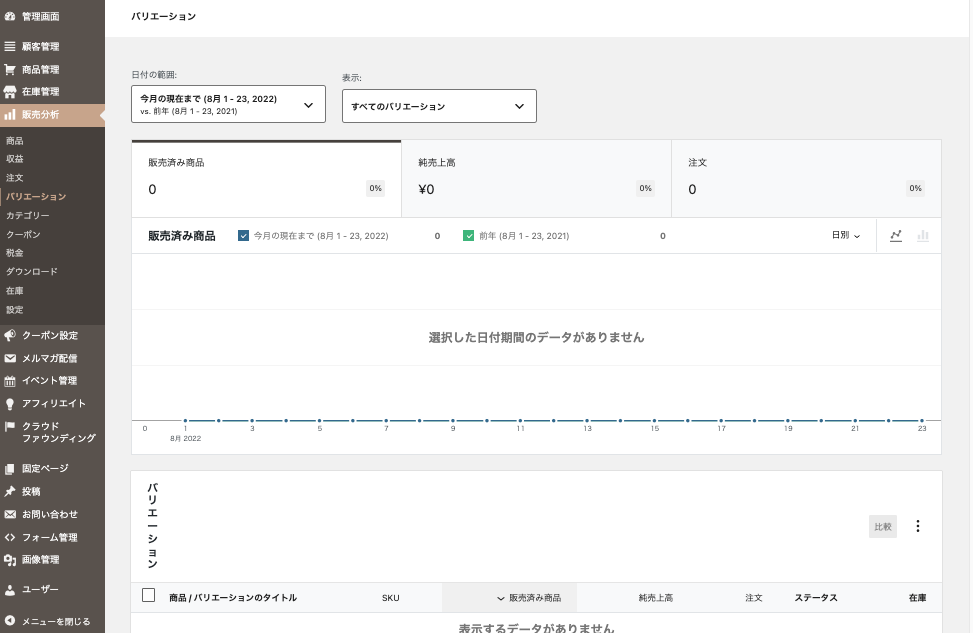The width and height of the screenshot is (973, 633).
Task: Open the date range dropdown
Action: (228, 104)
